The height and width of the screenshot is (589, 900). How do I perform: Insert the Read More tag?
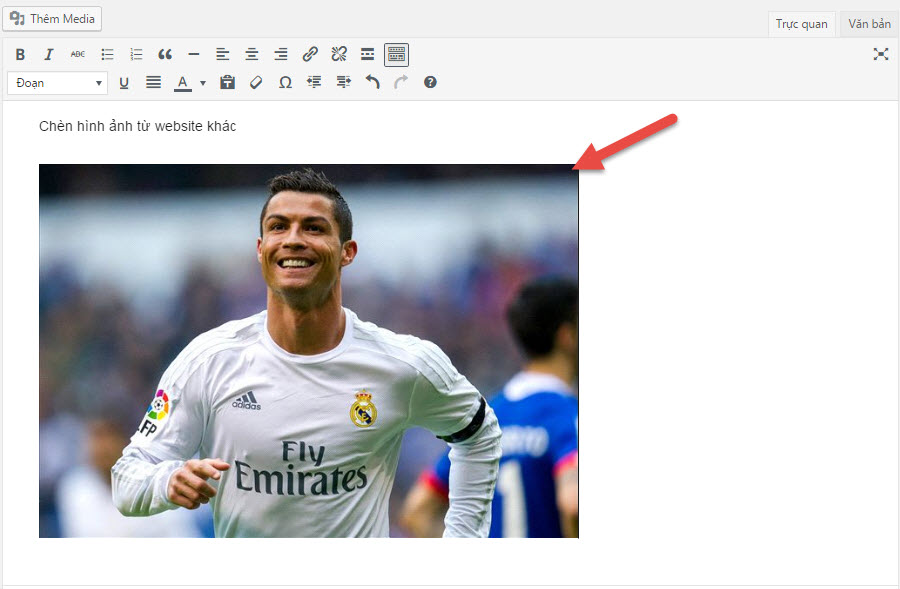[367, 54]
